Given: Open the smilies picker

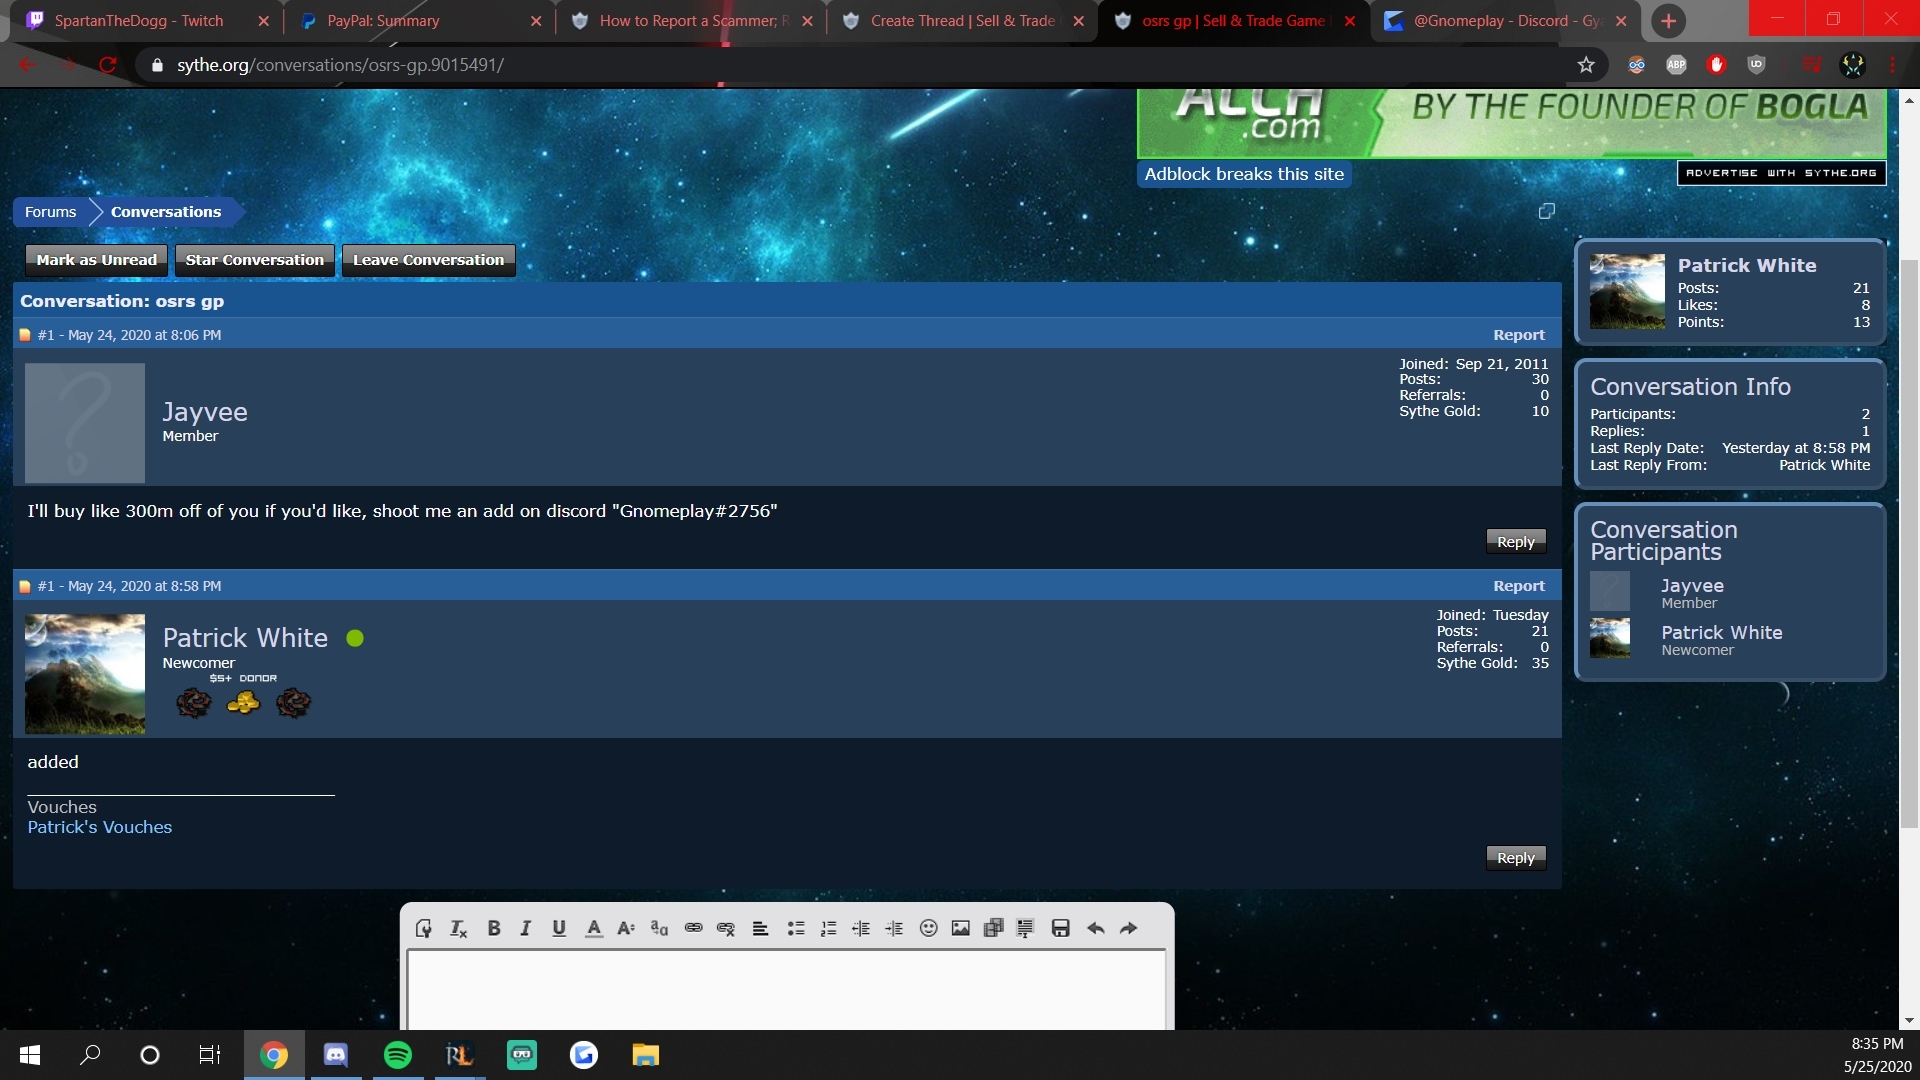Looking at the screenshot, I should 928,928.
